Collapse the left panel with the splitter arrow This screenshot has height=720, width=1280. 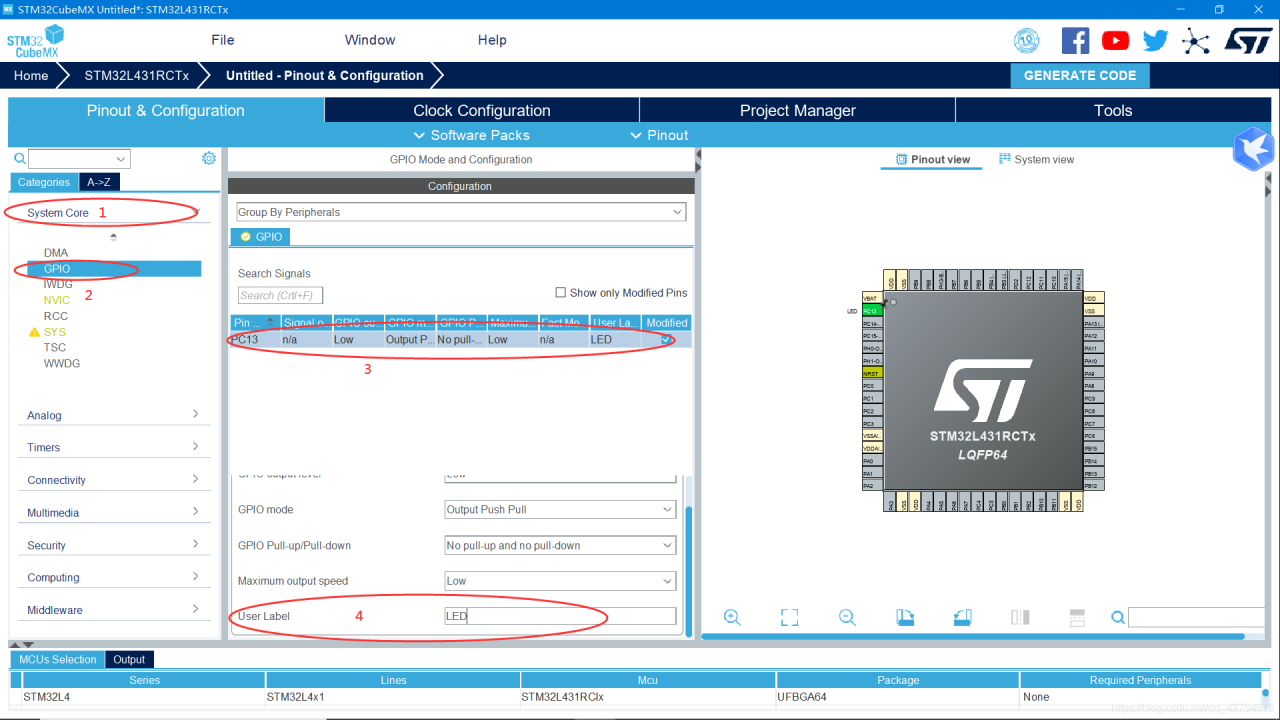point(698,153)
